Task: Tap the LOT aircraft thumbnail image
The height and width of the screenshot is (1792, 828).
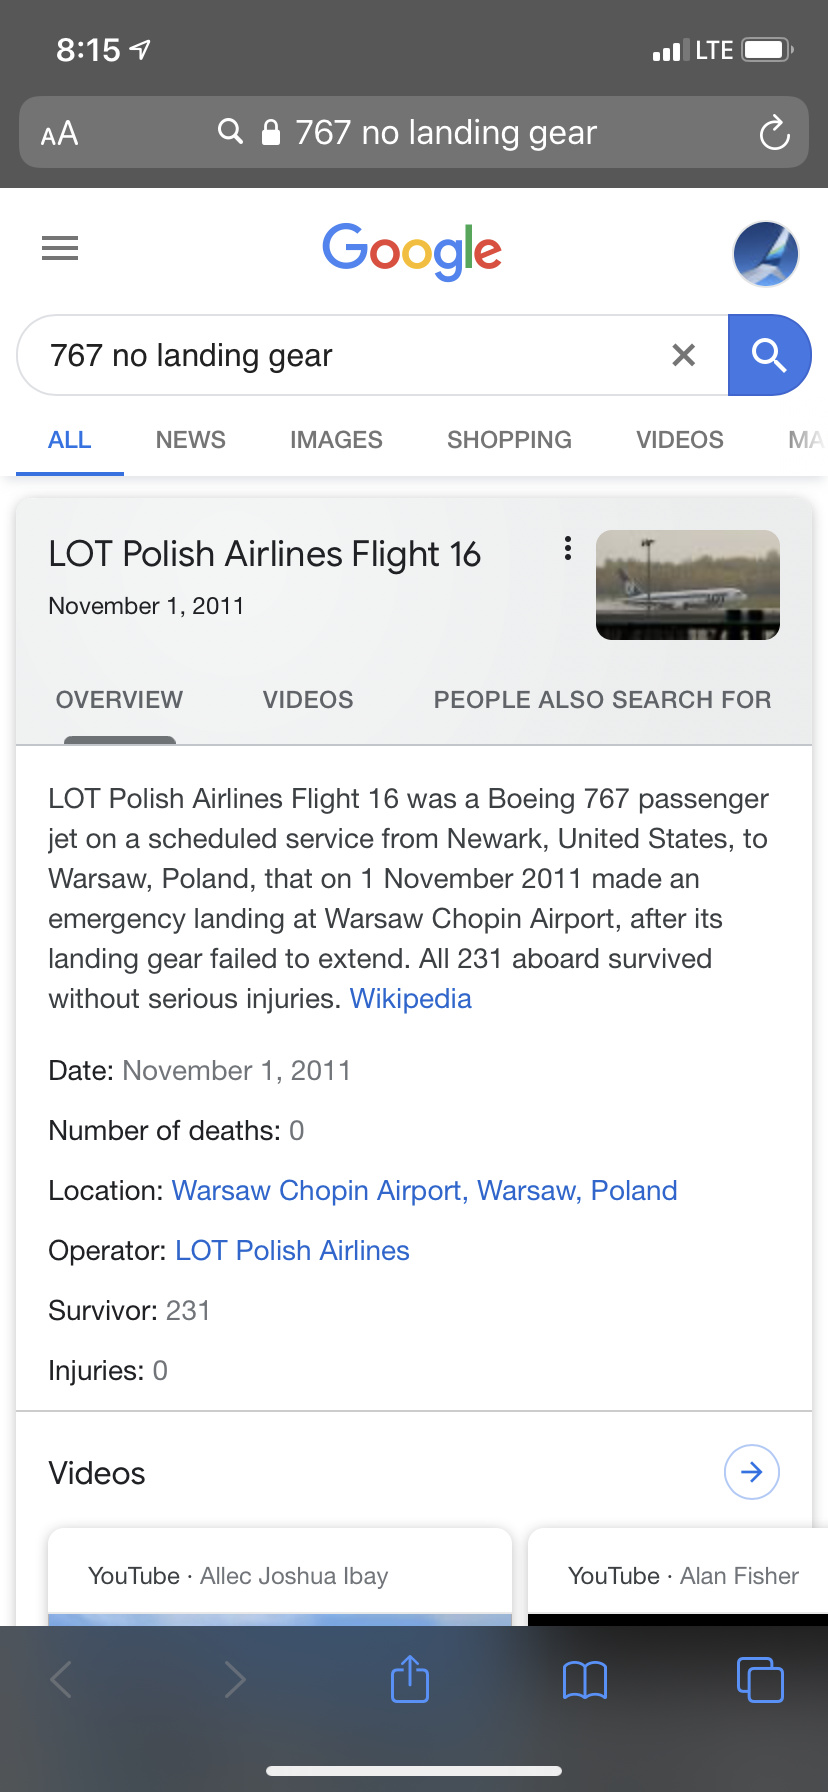Action: [x=688, y=585]
